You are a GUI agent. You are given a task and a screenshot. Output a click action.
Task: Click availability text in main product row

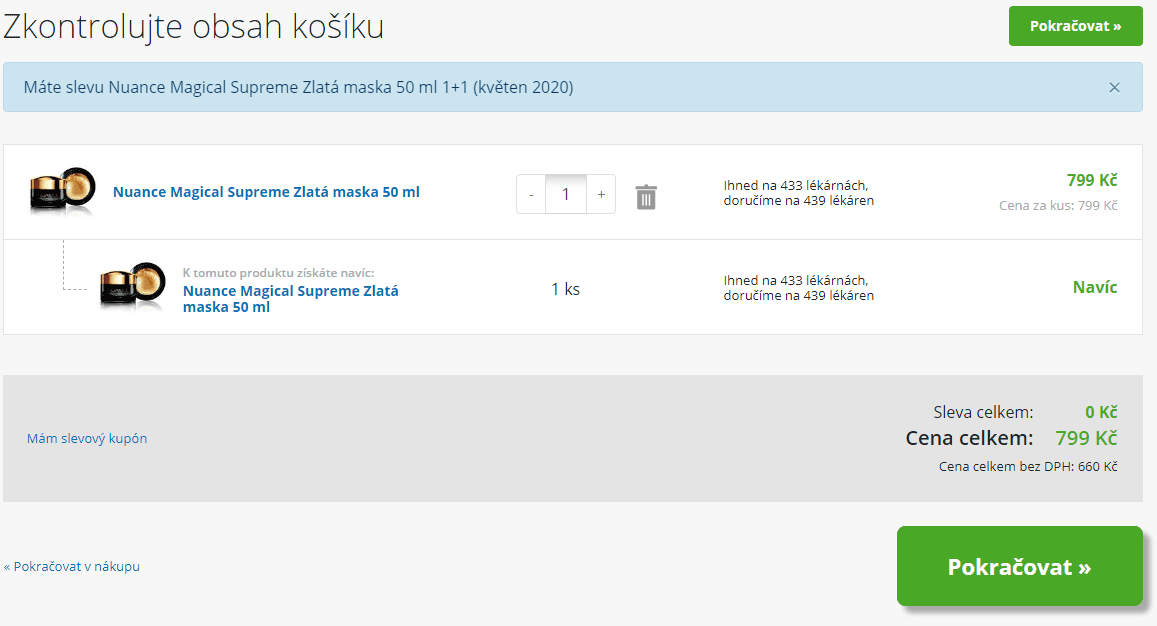tap(798, 193)
